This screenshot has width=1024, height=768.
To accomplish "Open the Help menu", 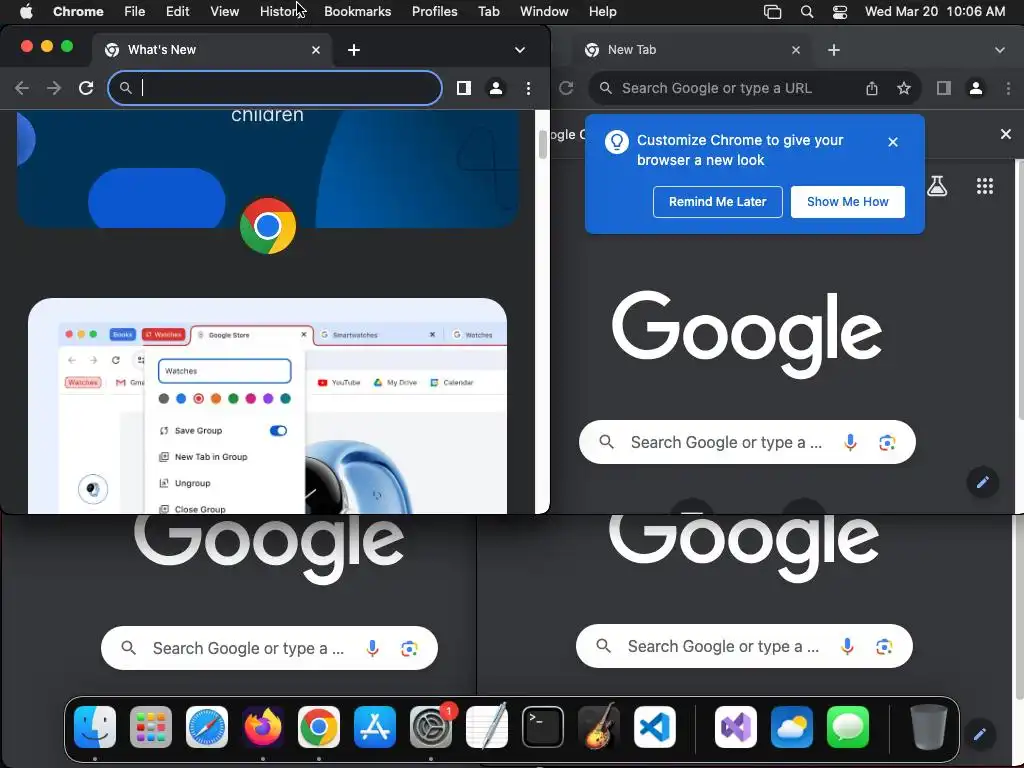I will pos(602,12).
